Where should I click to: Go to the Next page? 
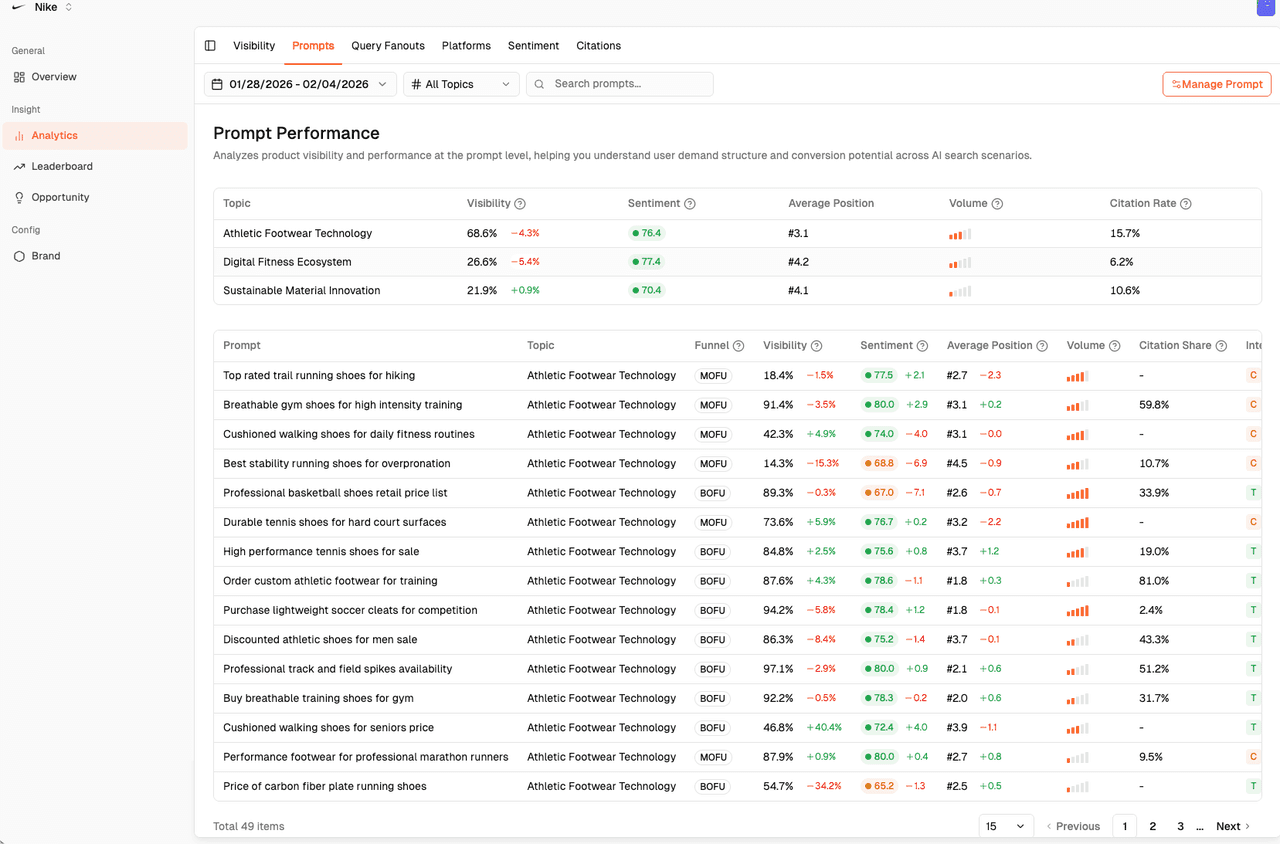1233,827
